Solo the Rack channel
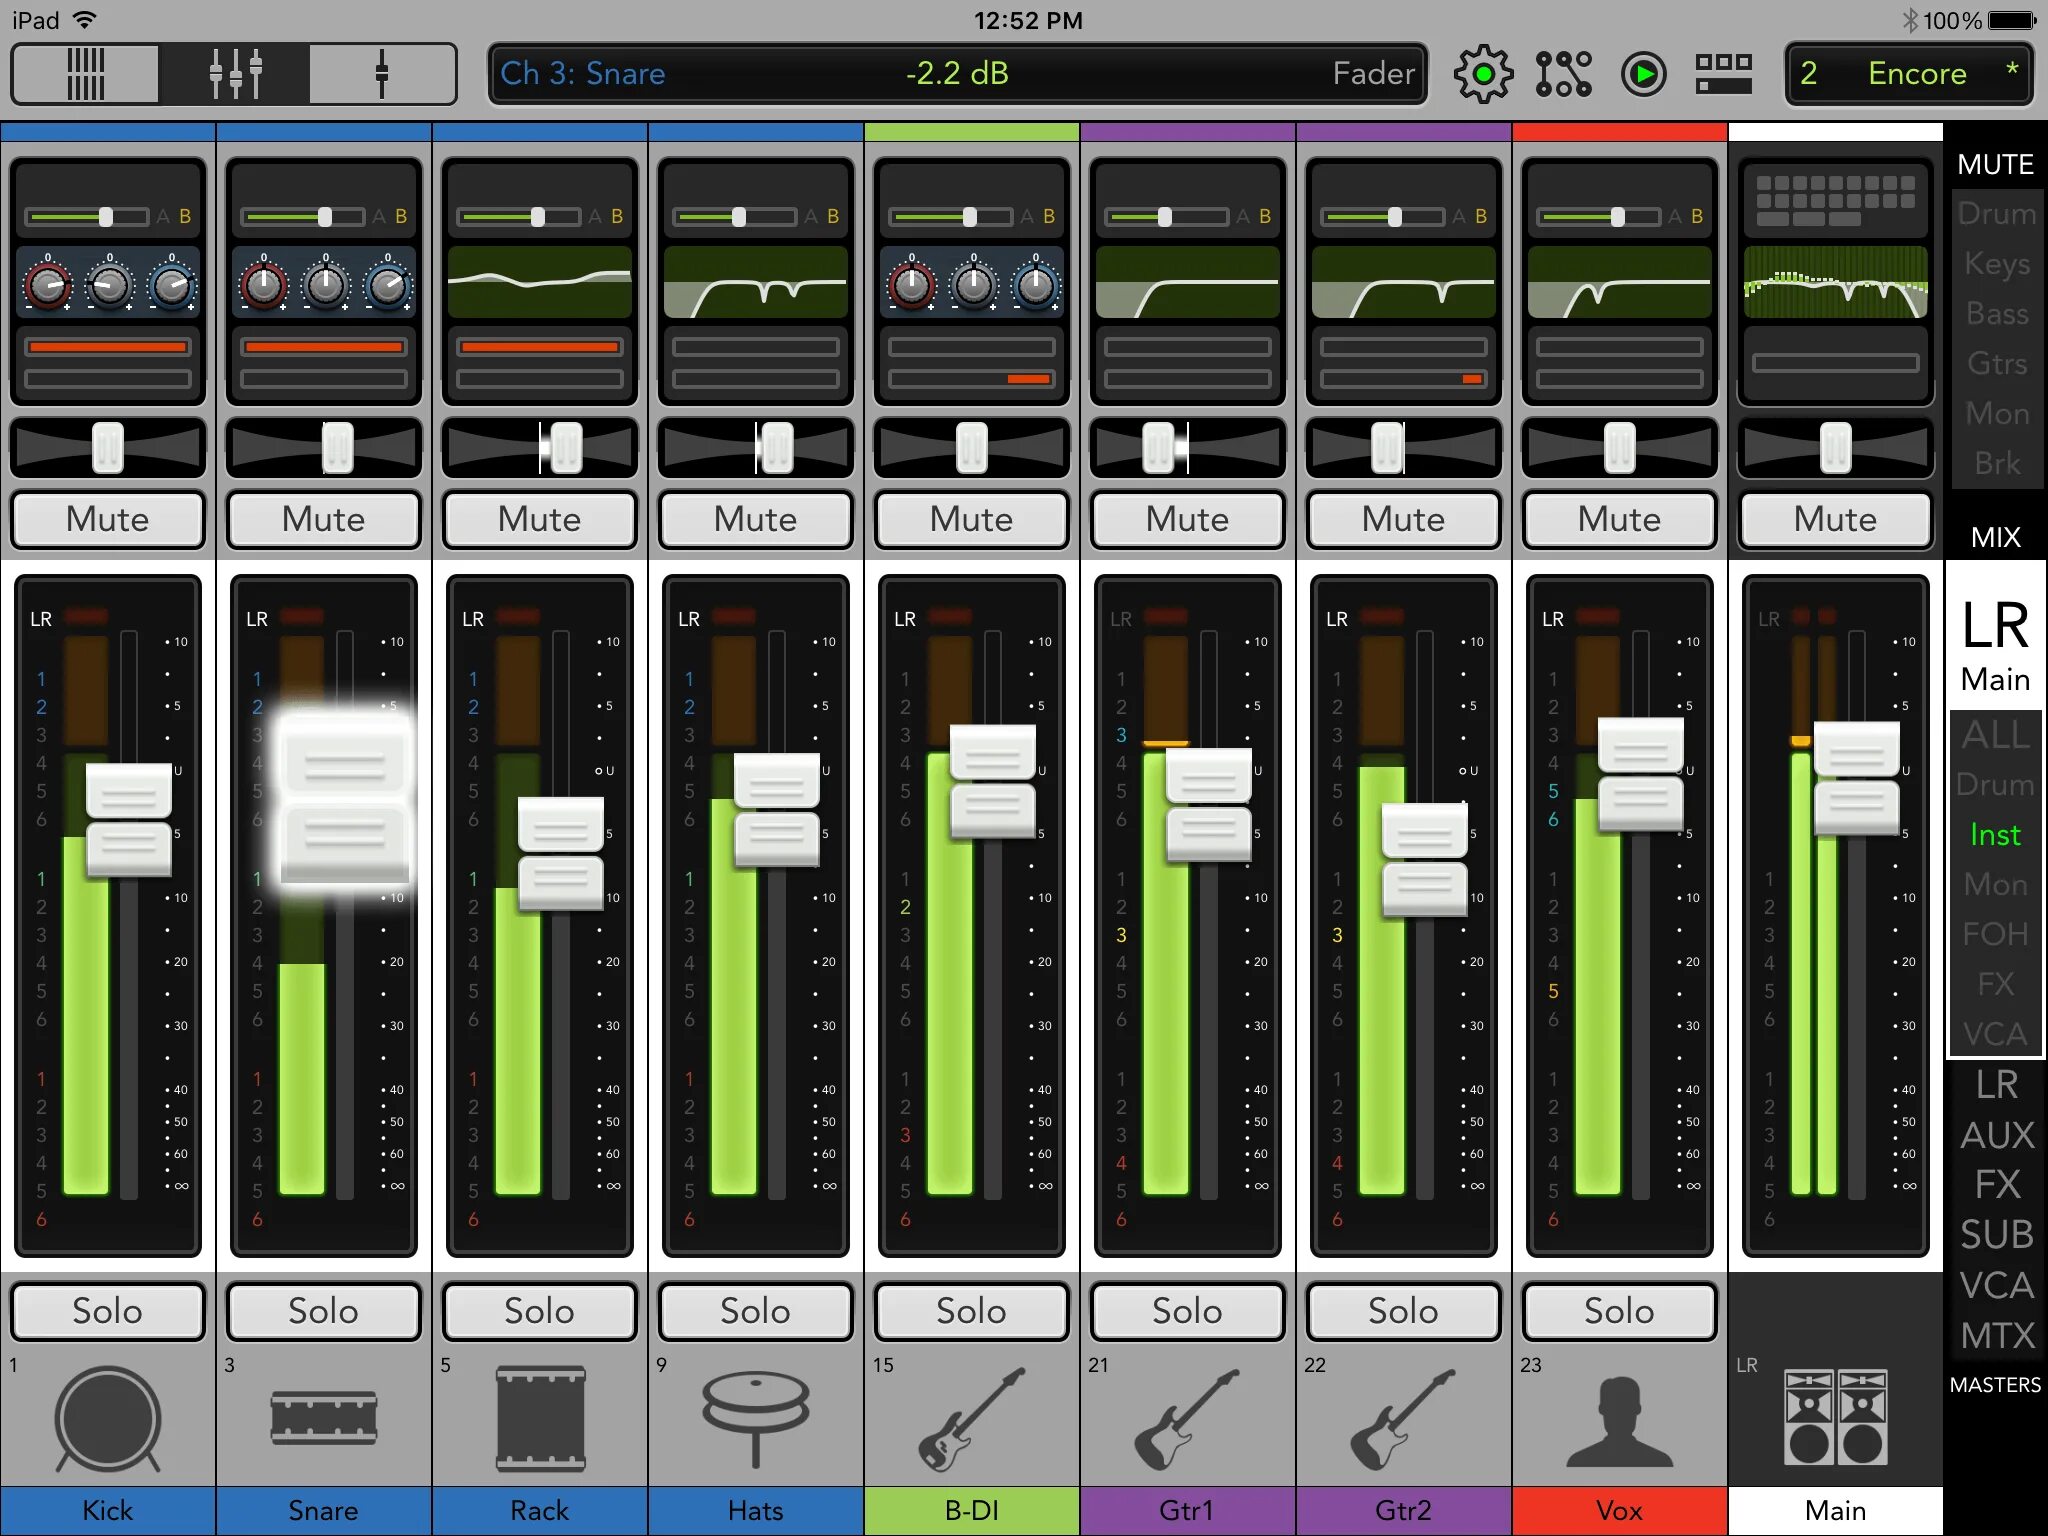The image size is (2048, 1536). (539, 1311)
